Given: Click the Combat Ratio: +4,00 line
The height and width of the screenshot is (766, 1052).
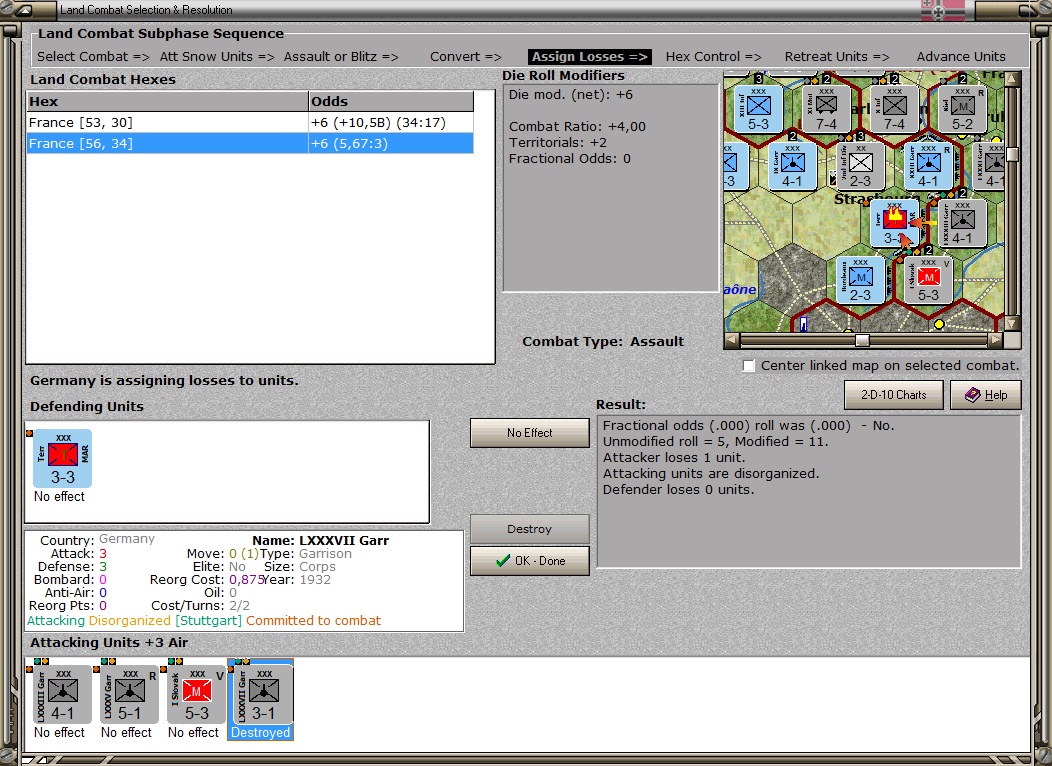Looking at the screenshot, I should (x=577, y=127).
